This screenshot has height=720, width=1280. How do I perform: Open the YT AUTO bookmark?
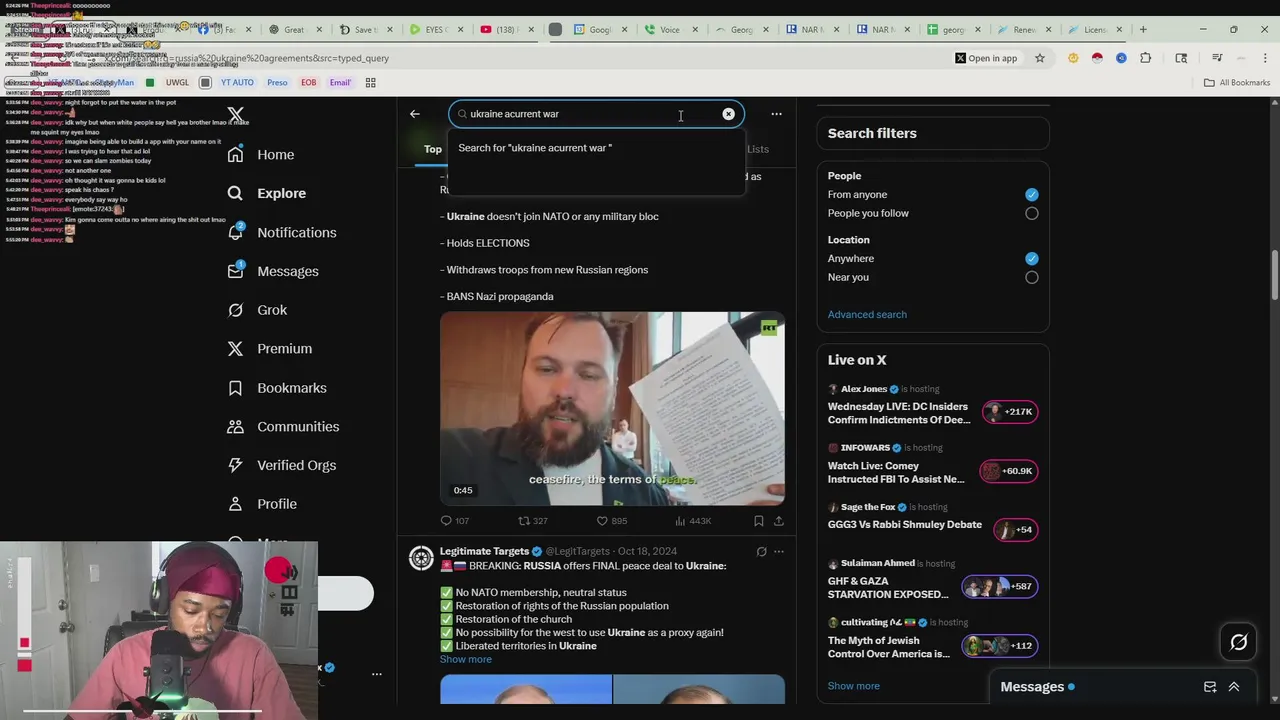pos(237,83)
